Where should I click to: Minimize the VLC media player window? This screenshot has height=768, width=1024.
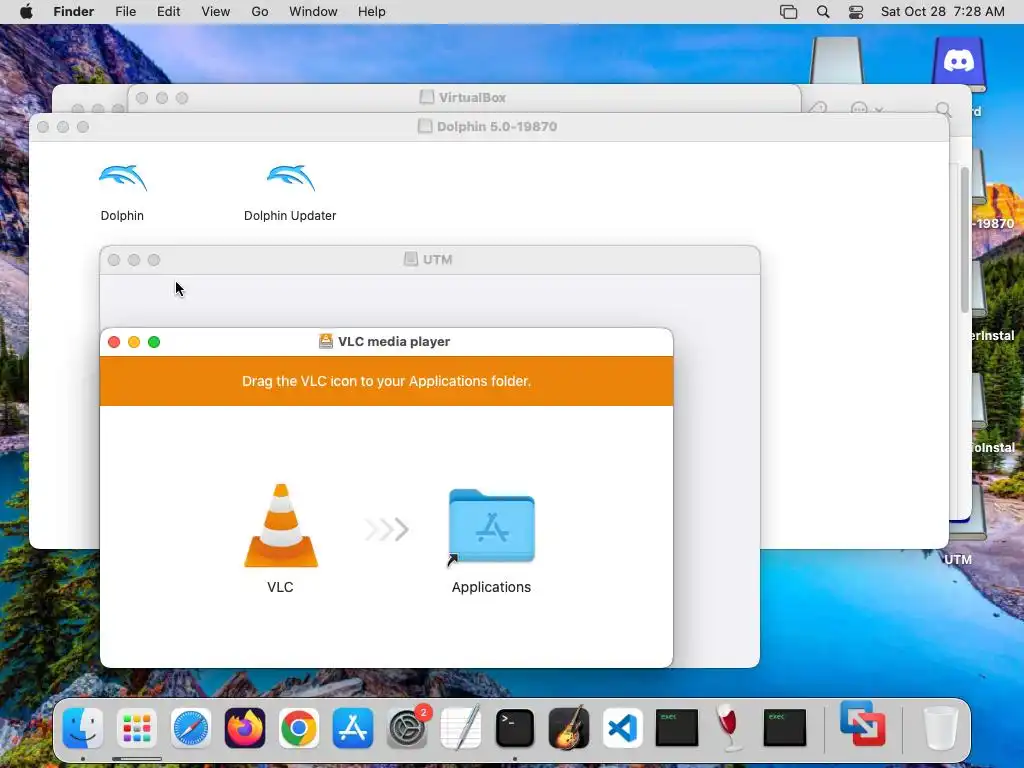point(134,342)
